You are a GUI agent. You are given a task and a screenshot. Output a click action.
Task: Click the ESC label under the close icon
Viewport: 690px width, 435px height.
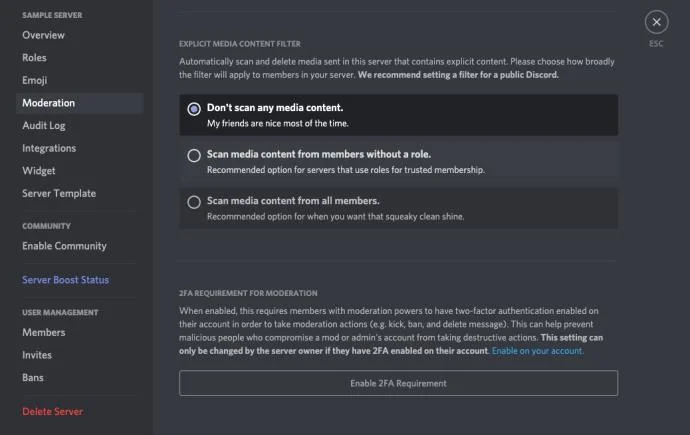tap(656, 44)
